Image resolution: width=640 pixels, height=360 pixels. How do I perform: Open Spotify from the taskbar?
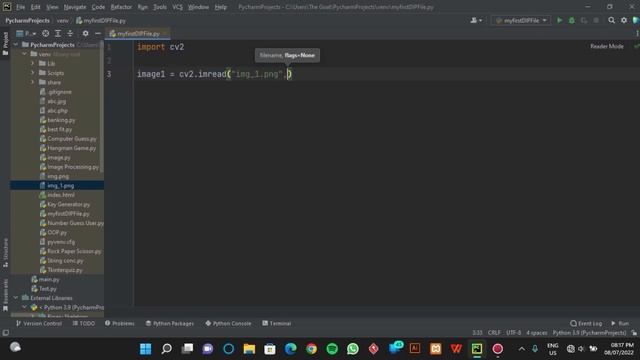coord(332,349)
